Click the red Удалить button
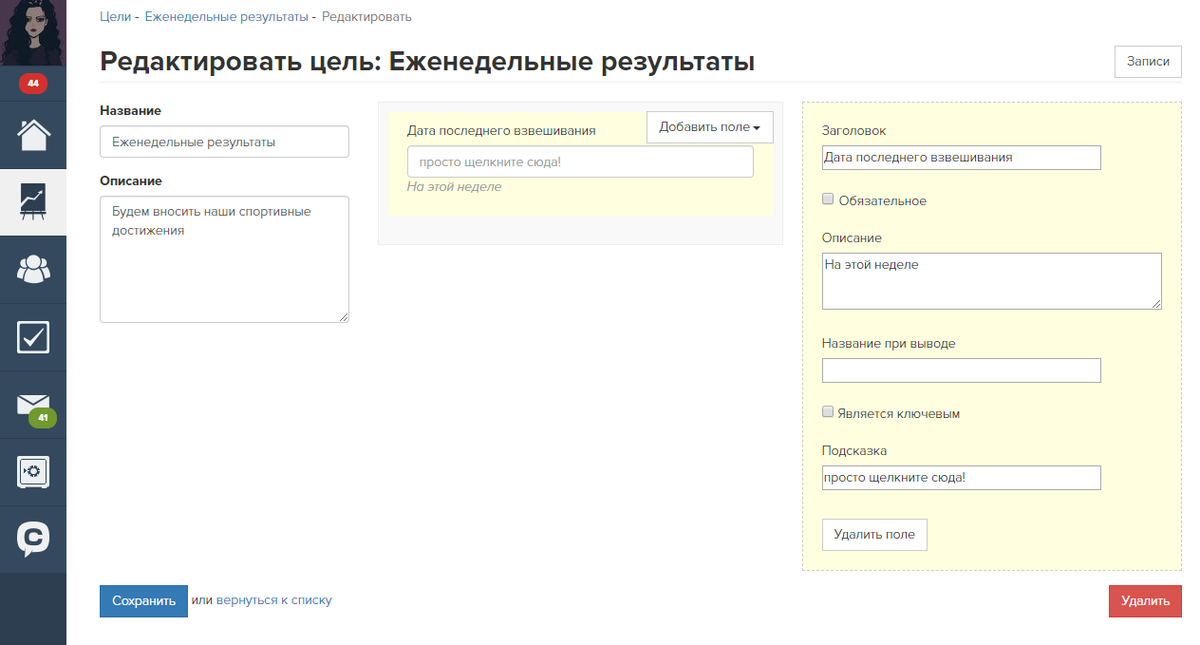Screen dimensions: 1200x645 point(1145,601)
